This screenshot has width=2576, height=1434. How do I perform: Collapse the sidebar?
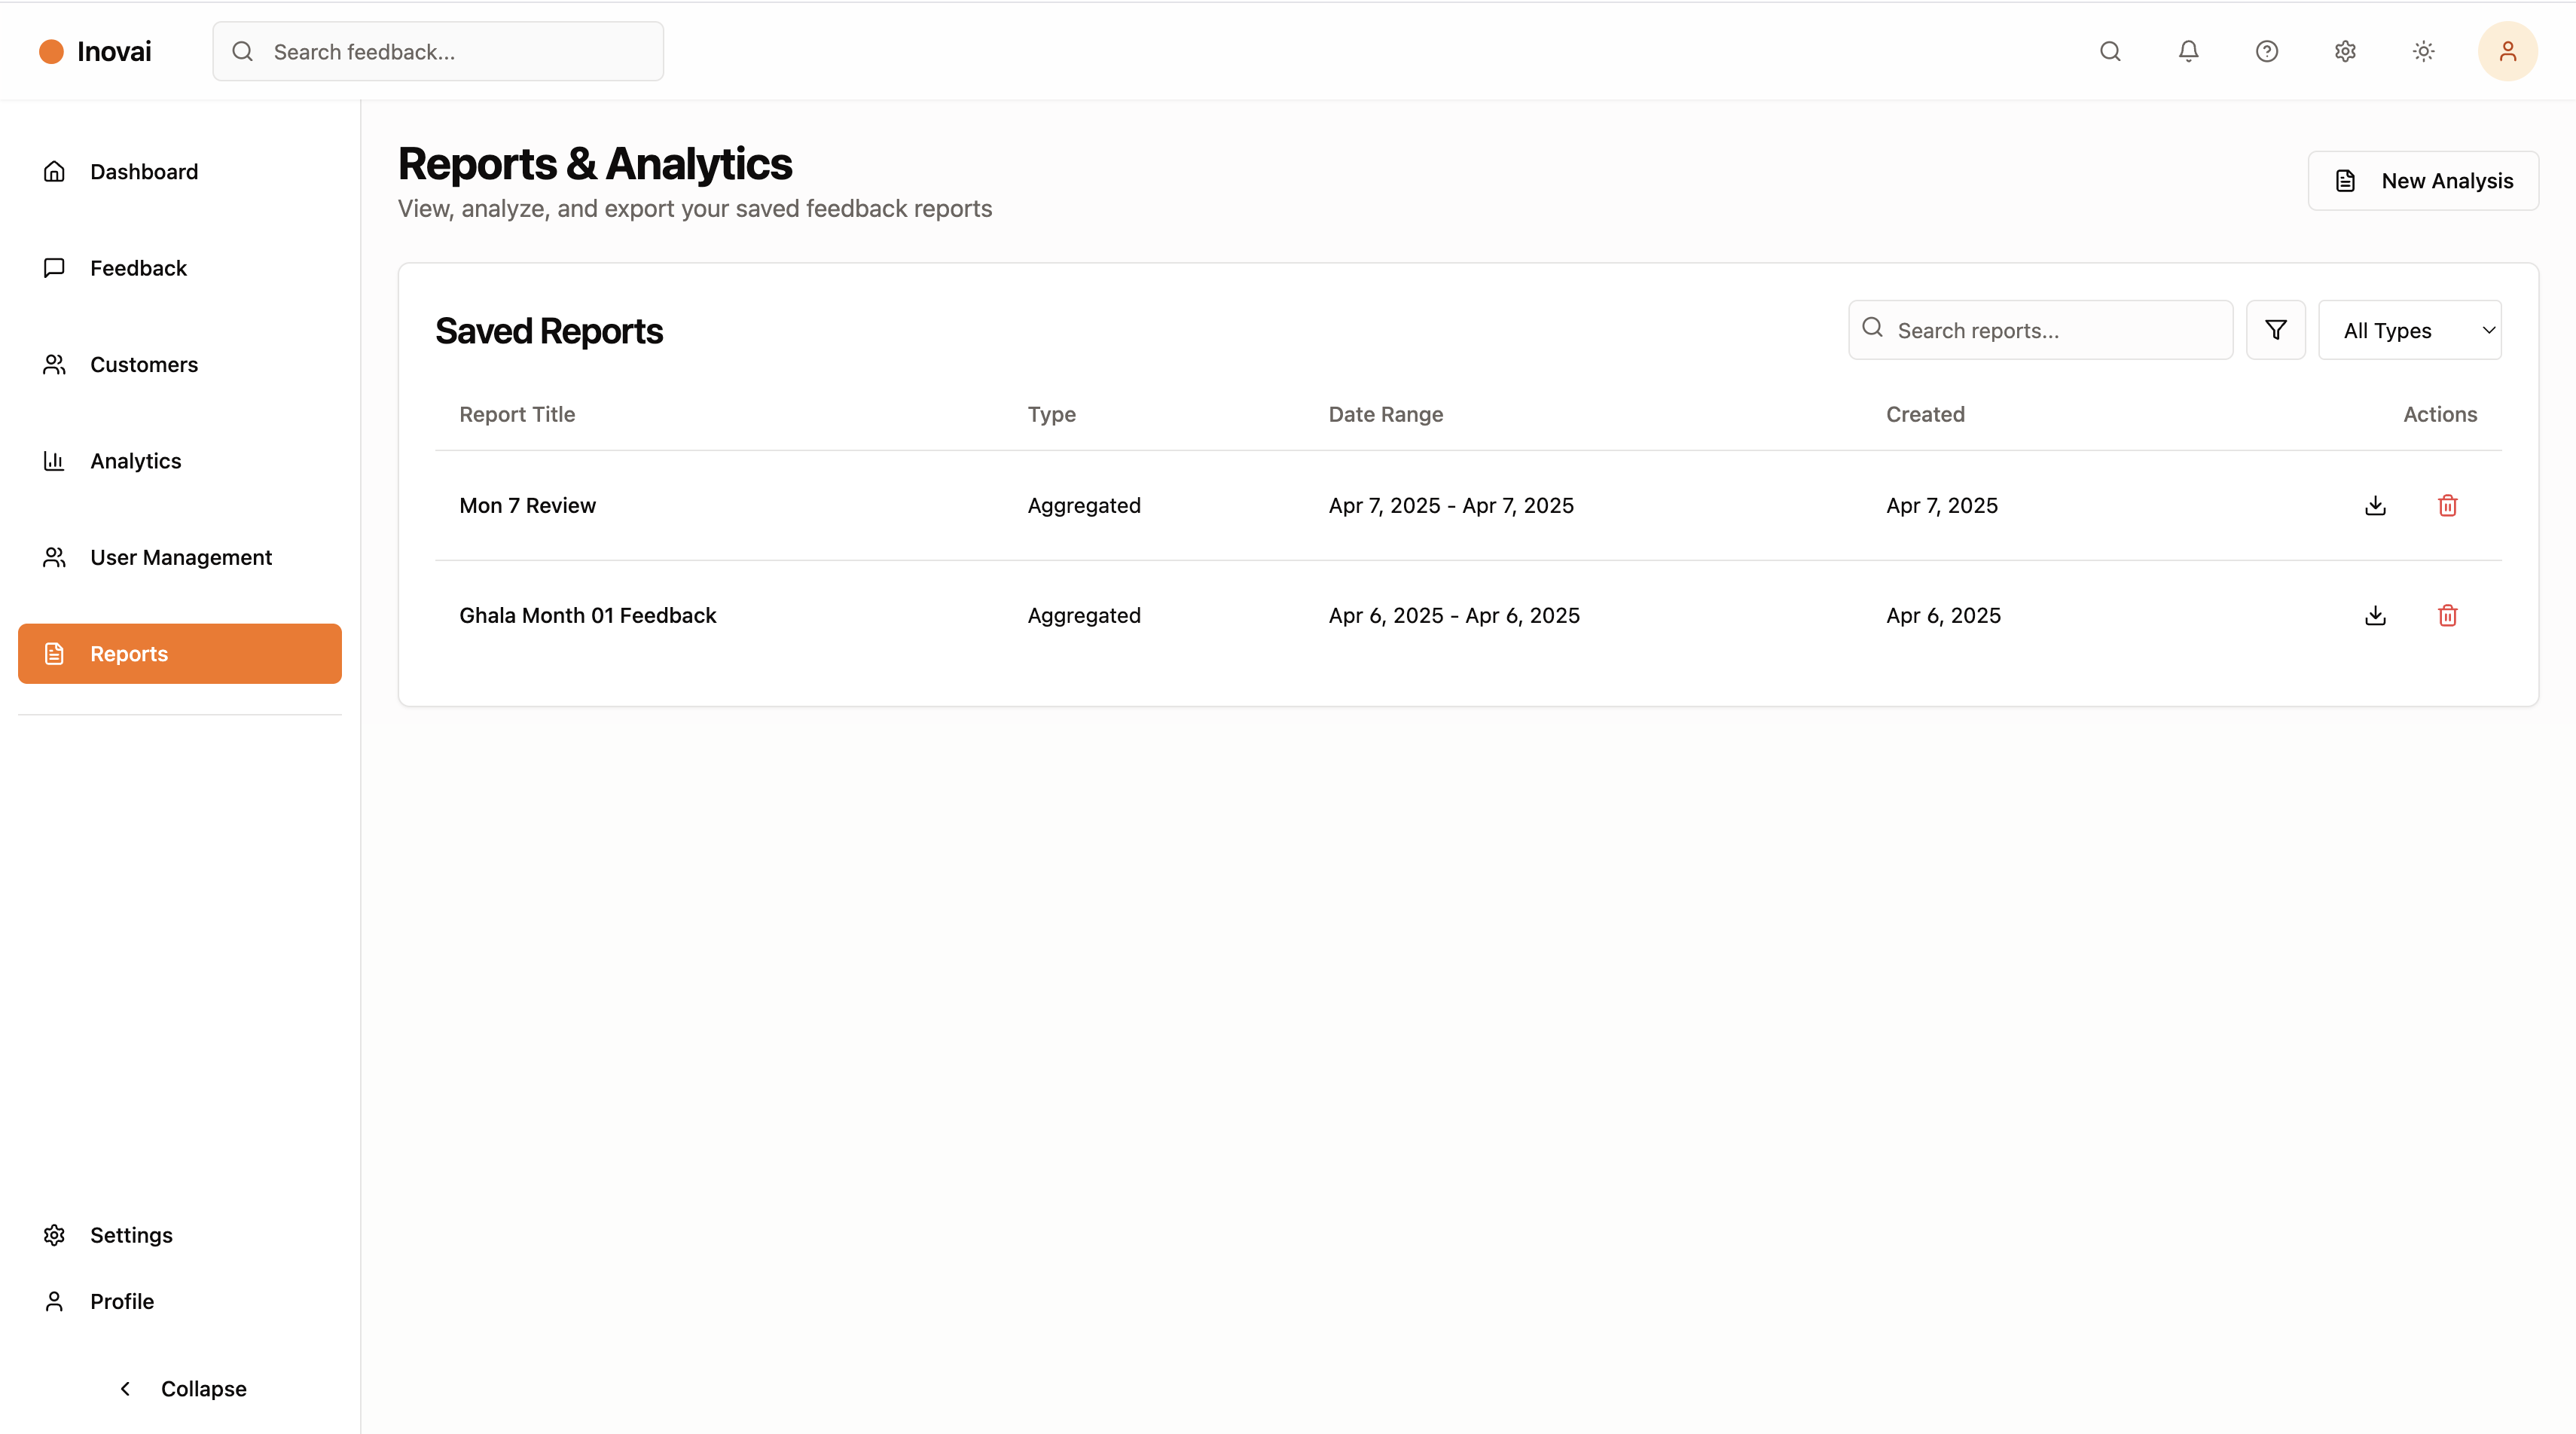[181, 1388]
